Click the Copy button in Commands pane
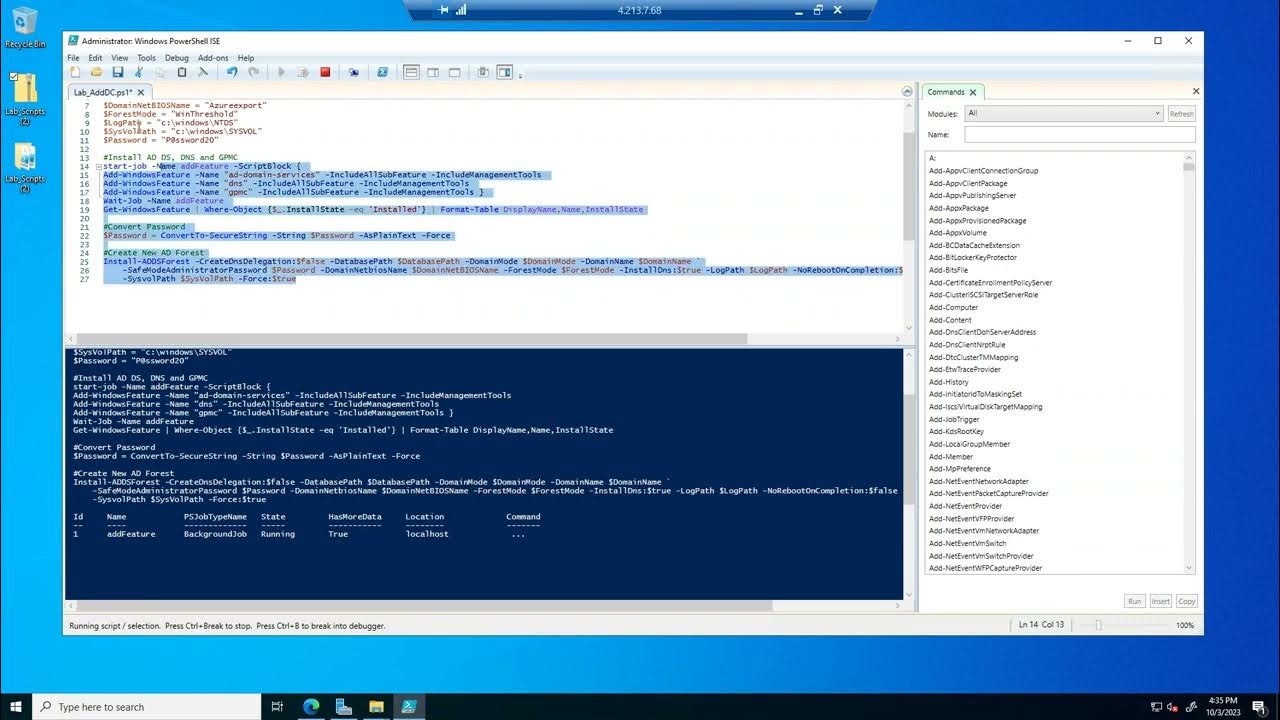 1186,601
